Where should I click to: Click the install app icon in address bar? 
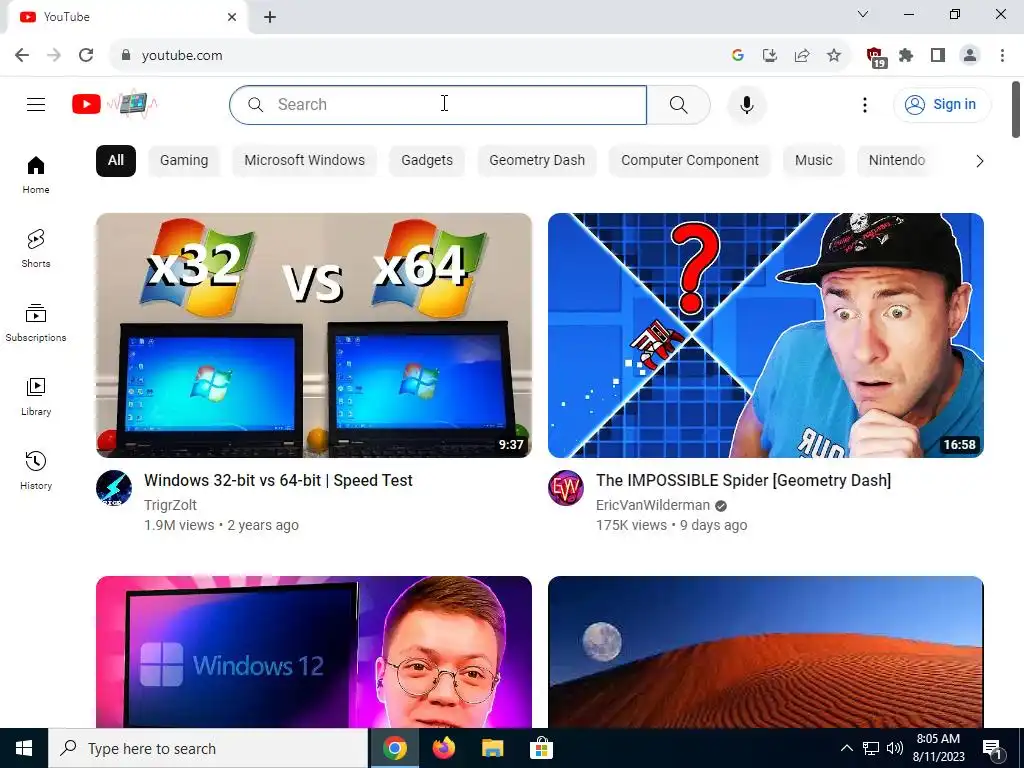tap(770, 56)
